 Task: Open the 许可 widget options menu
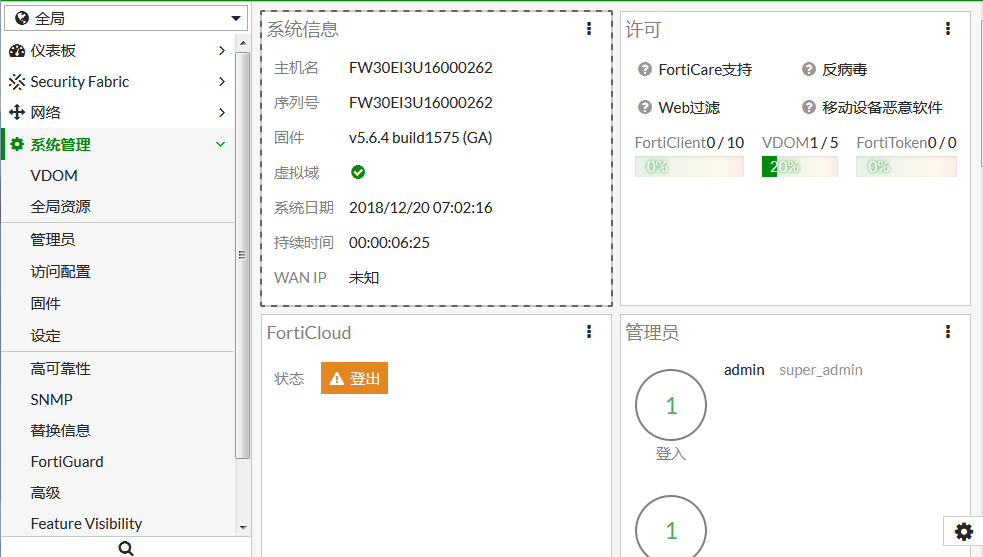[x=948, y=29]
